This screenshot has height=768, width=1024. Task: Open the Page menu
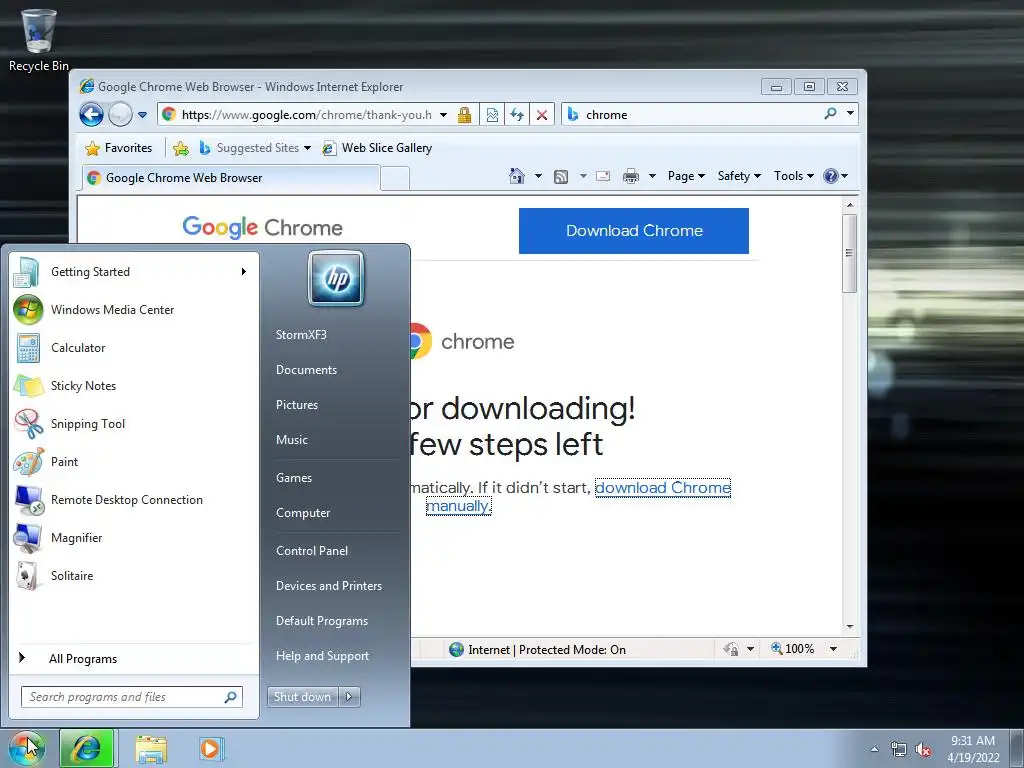686,176
